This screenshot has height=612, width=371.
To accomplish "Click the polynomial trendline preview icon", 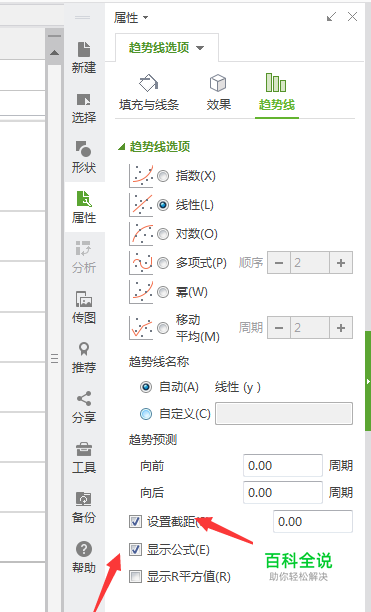I will click(141, 263).
